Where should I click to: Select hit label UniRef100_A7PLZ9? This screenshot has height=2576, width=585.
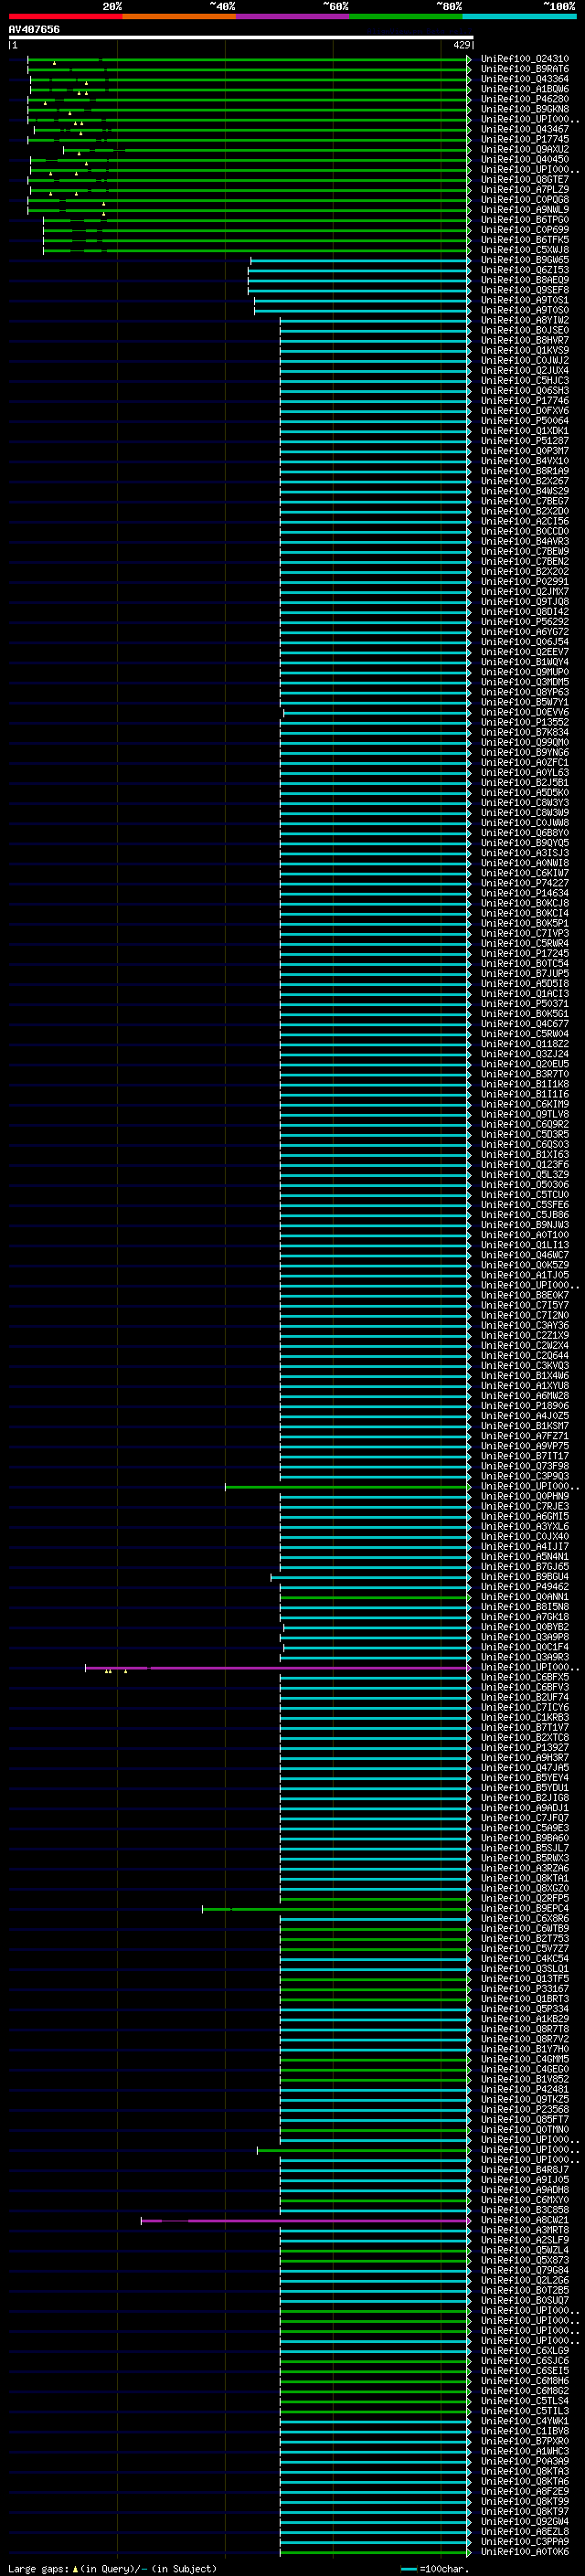(525, 189)
